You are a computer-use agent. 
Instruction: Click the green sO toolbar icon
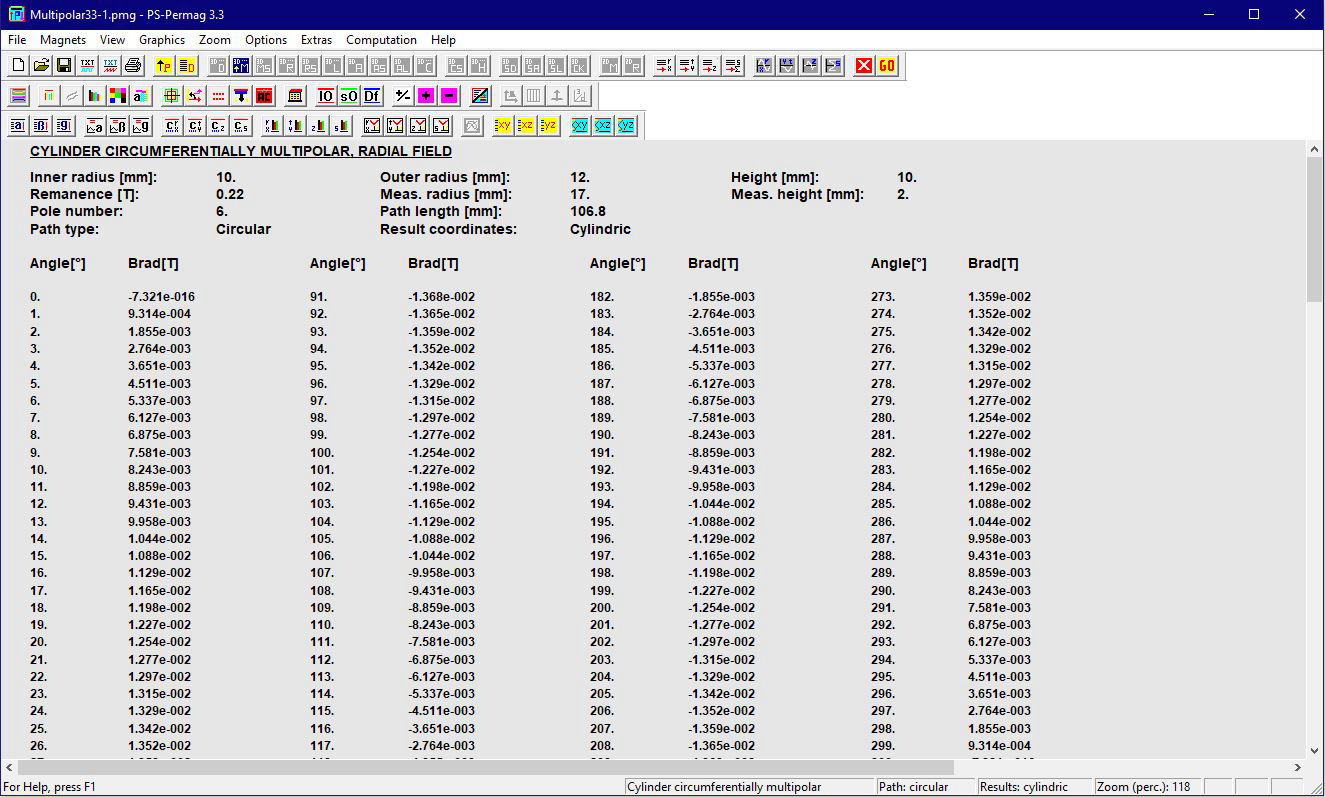coord(349,96)
